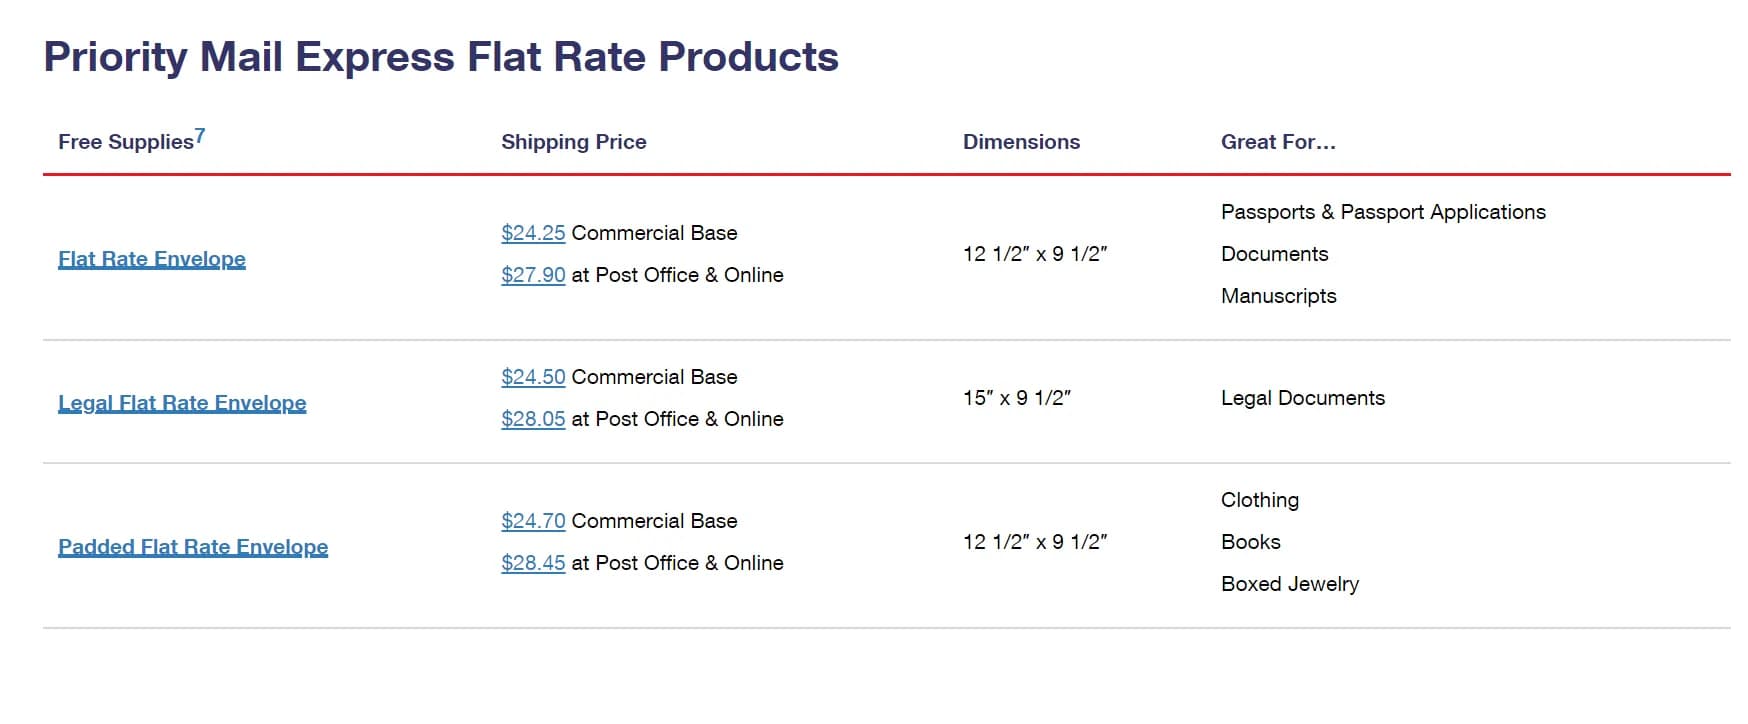Click the $28.05 Post Office price link
1748x724 pixels.
(x=532, y=419)
